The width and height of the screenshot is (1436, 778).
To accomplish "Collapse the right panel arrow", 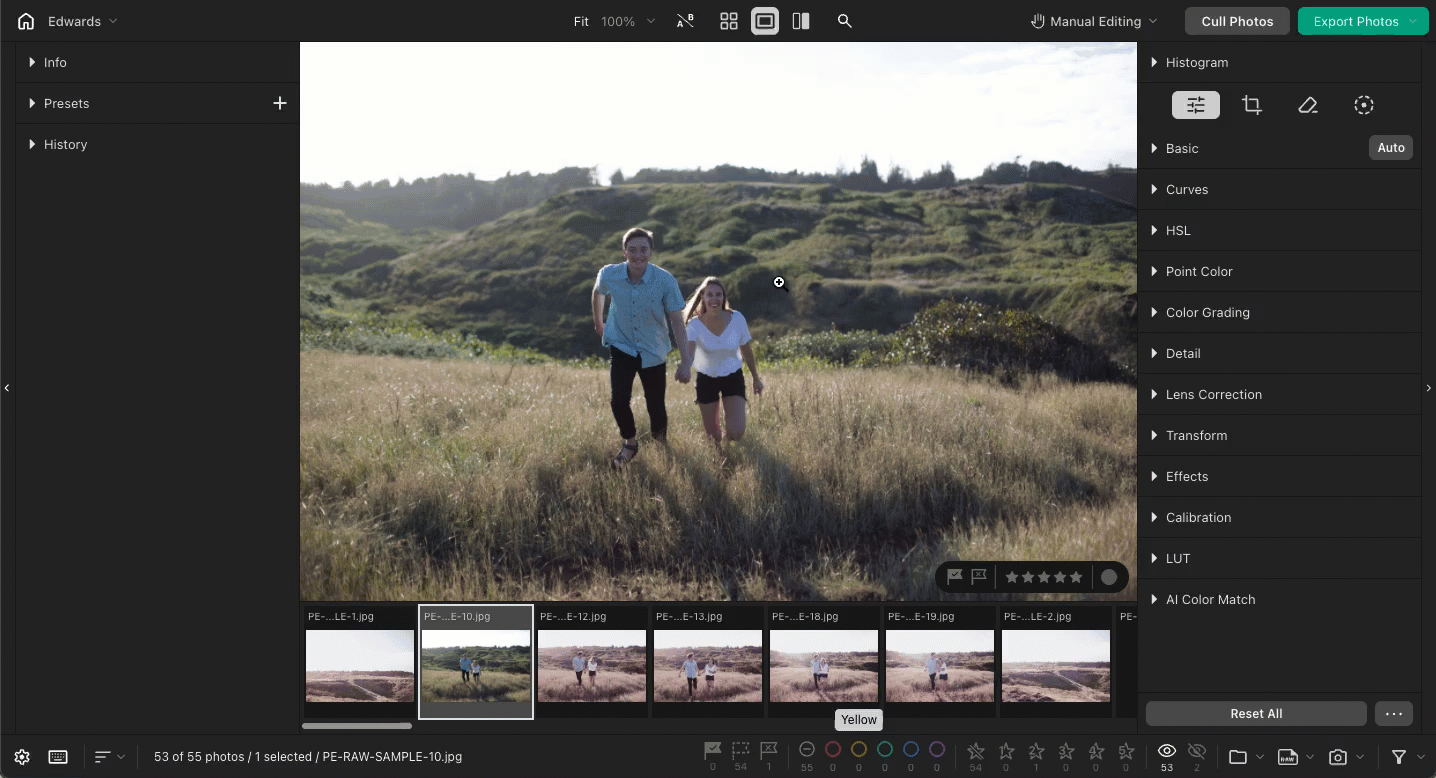I will click(1428, 388).
